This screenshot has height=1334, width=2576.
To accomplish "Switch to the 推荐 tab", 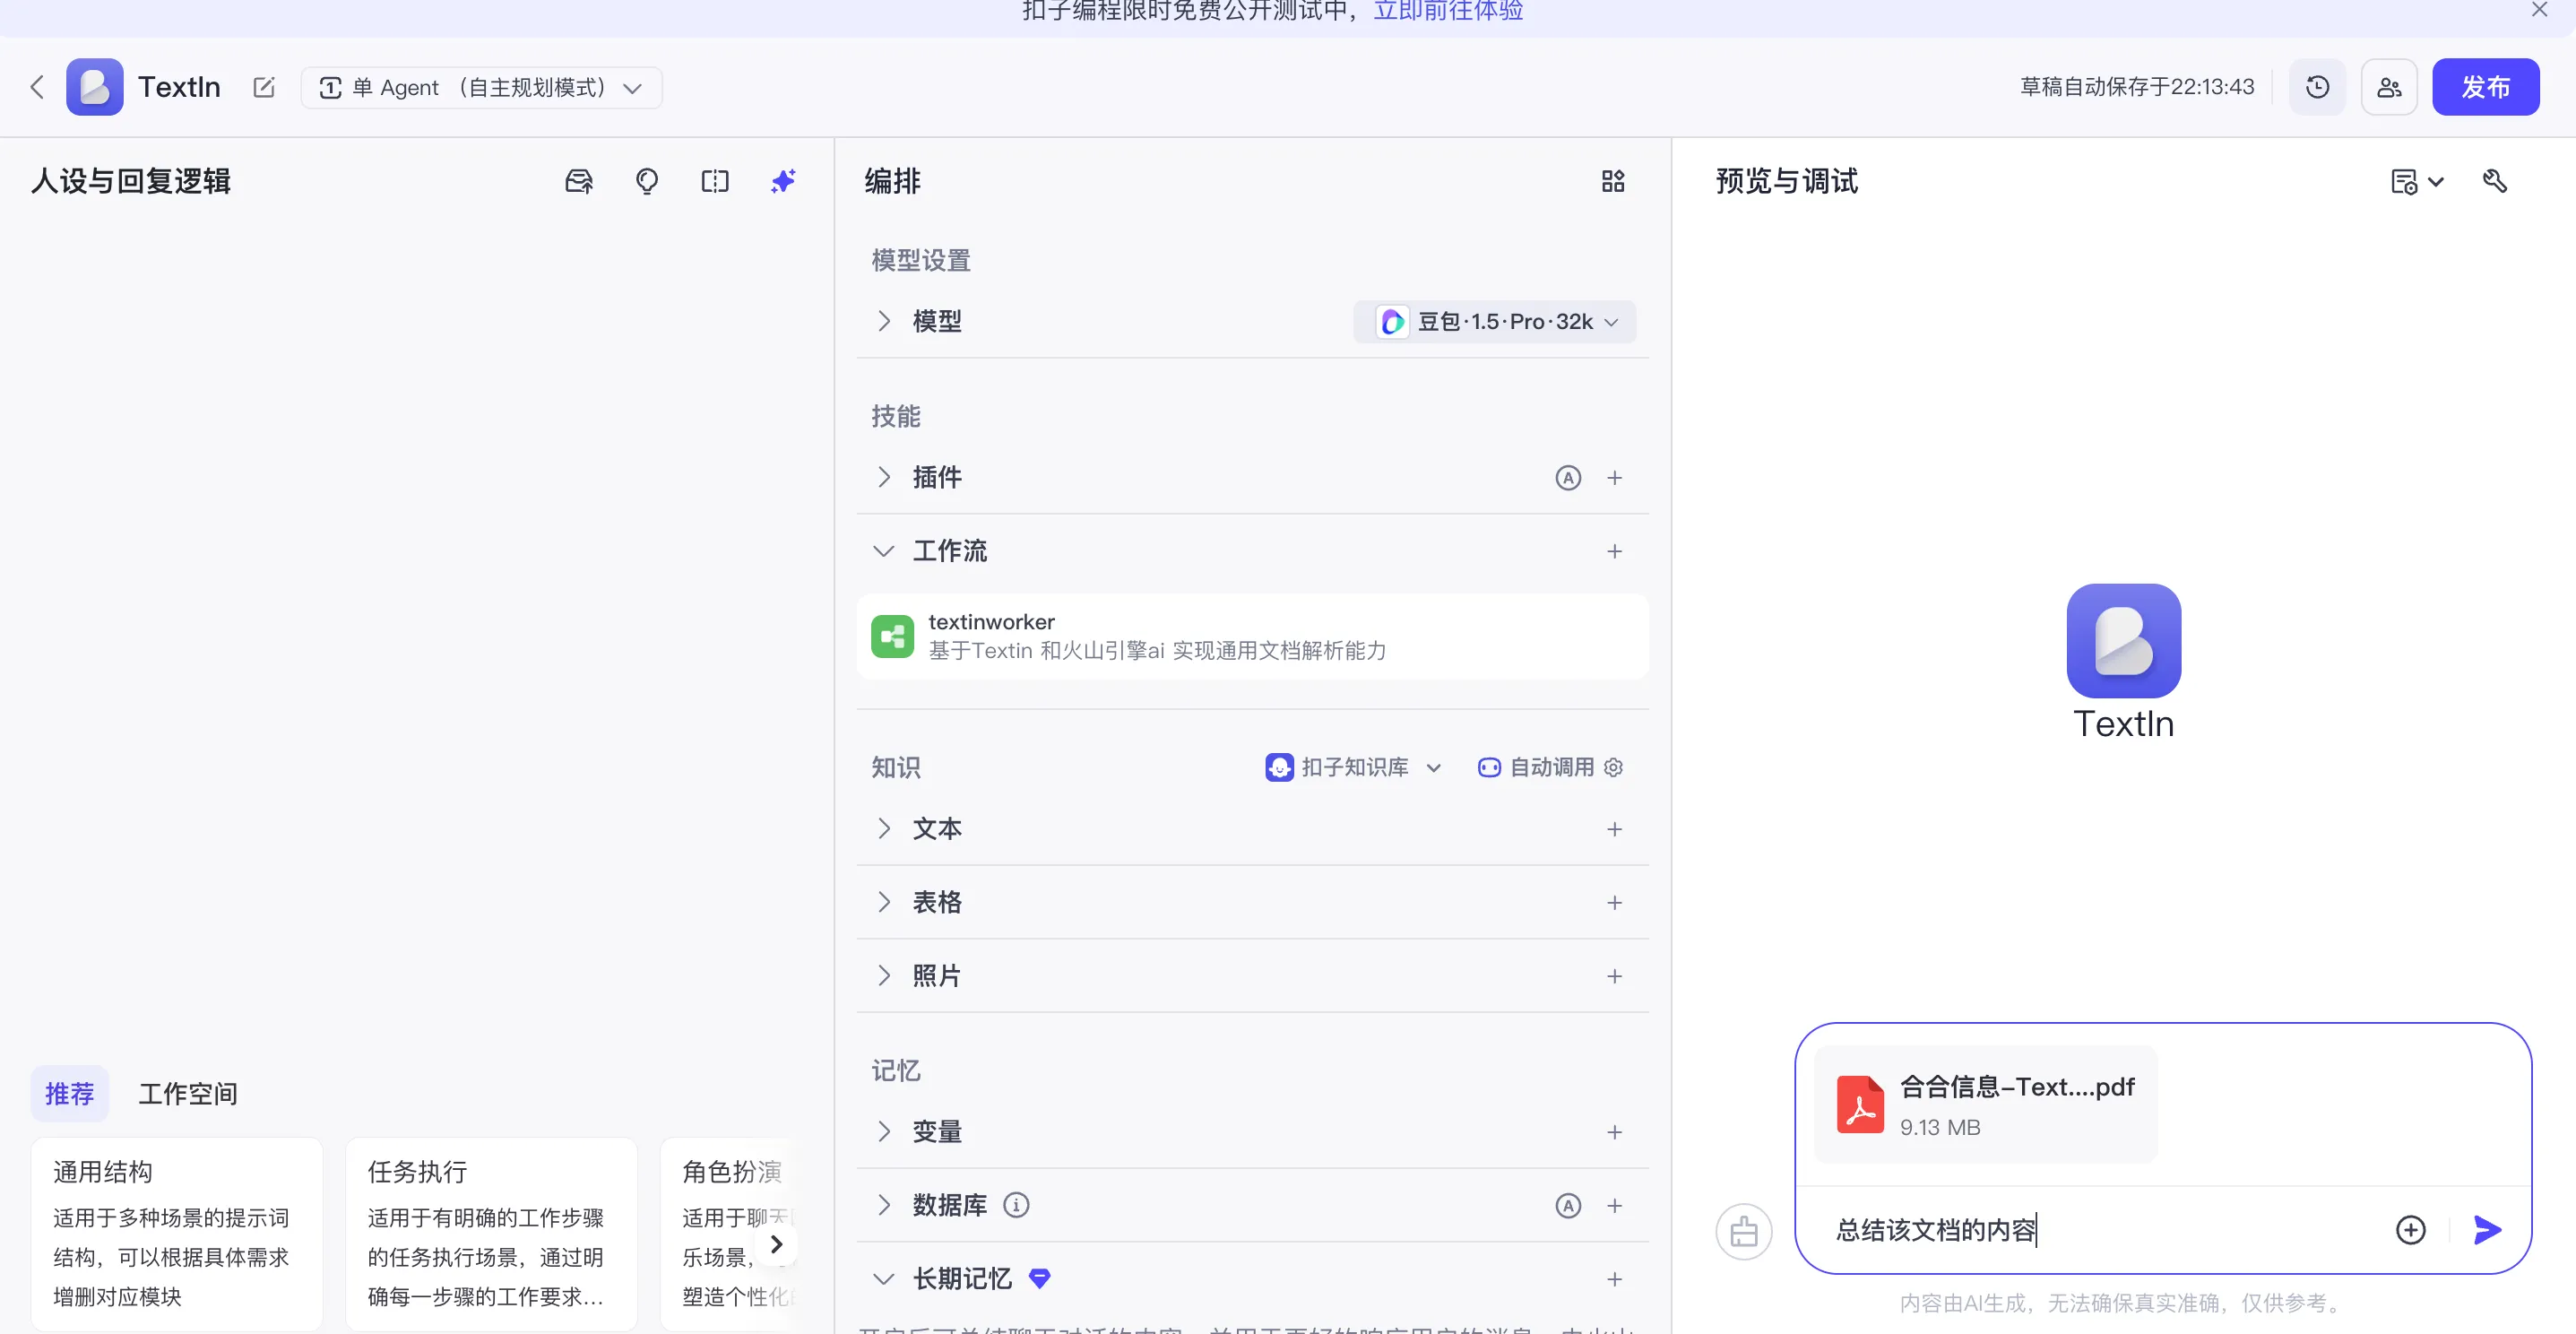I will coord(69,1094).
